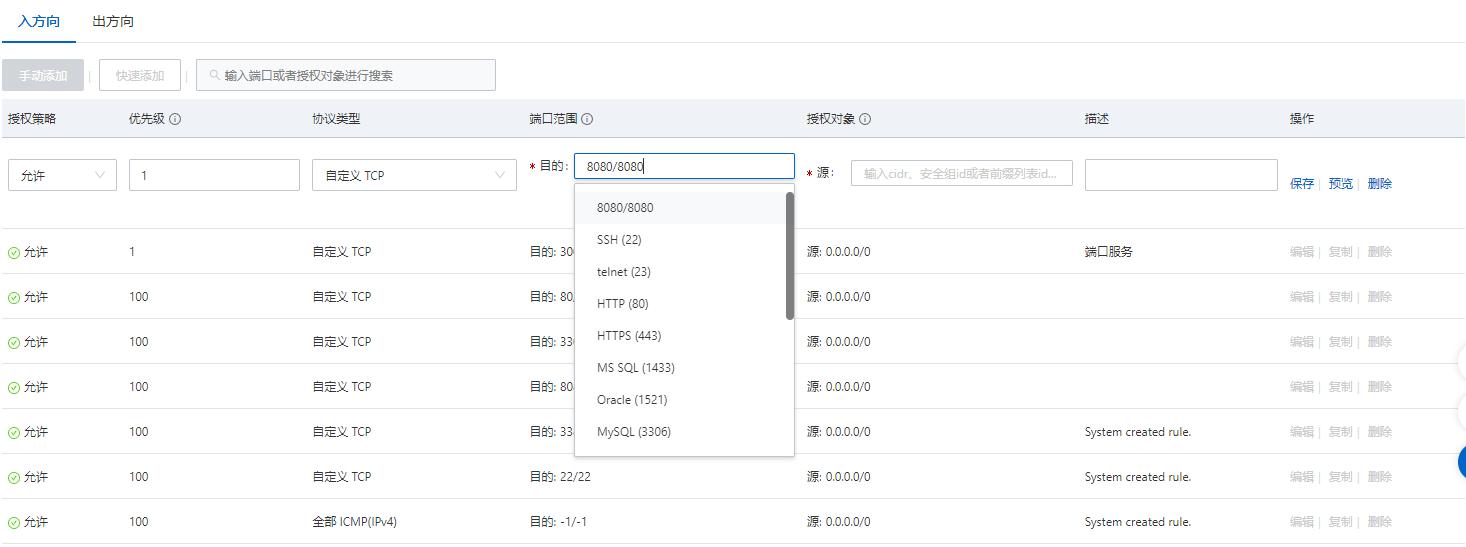Click 复制 in the 22/22 row
This screenshot has width=1466, height=547.
click(1340, 477)
